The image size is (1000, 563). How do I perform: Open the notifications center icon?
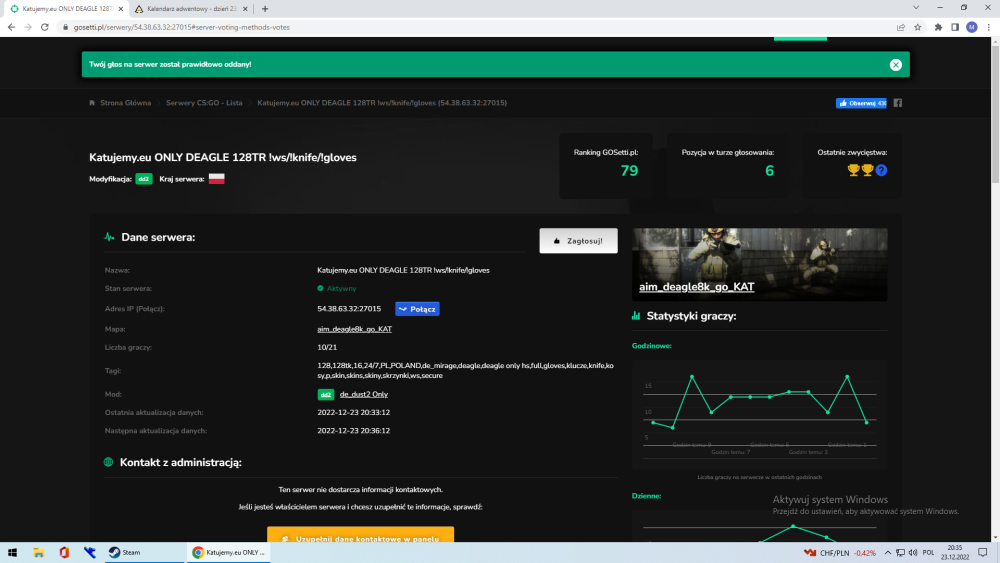pos(983,553)
